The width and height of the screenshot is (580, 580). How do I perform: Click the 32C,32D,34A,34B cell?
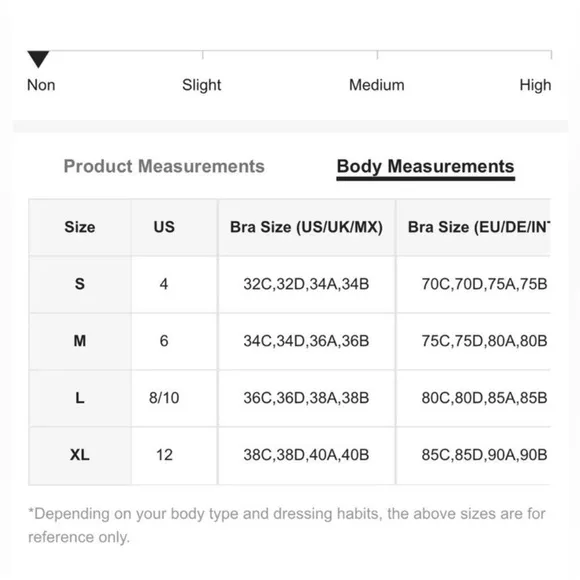[x=306, y=284]
